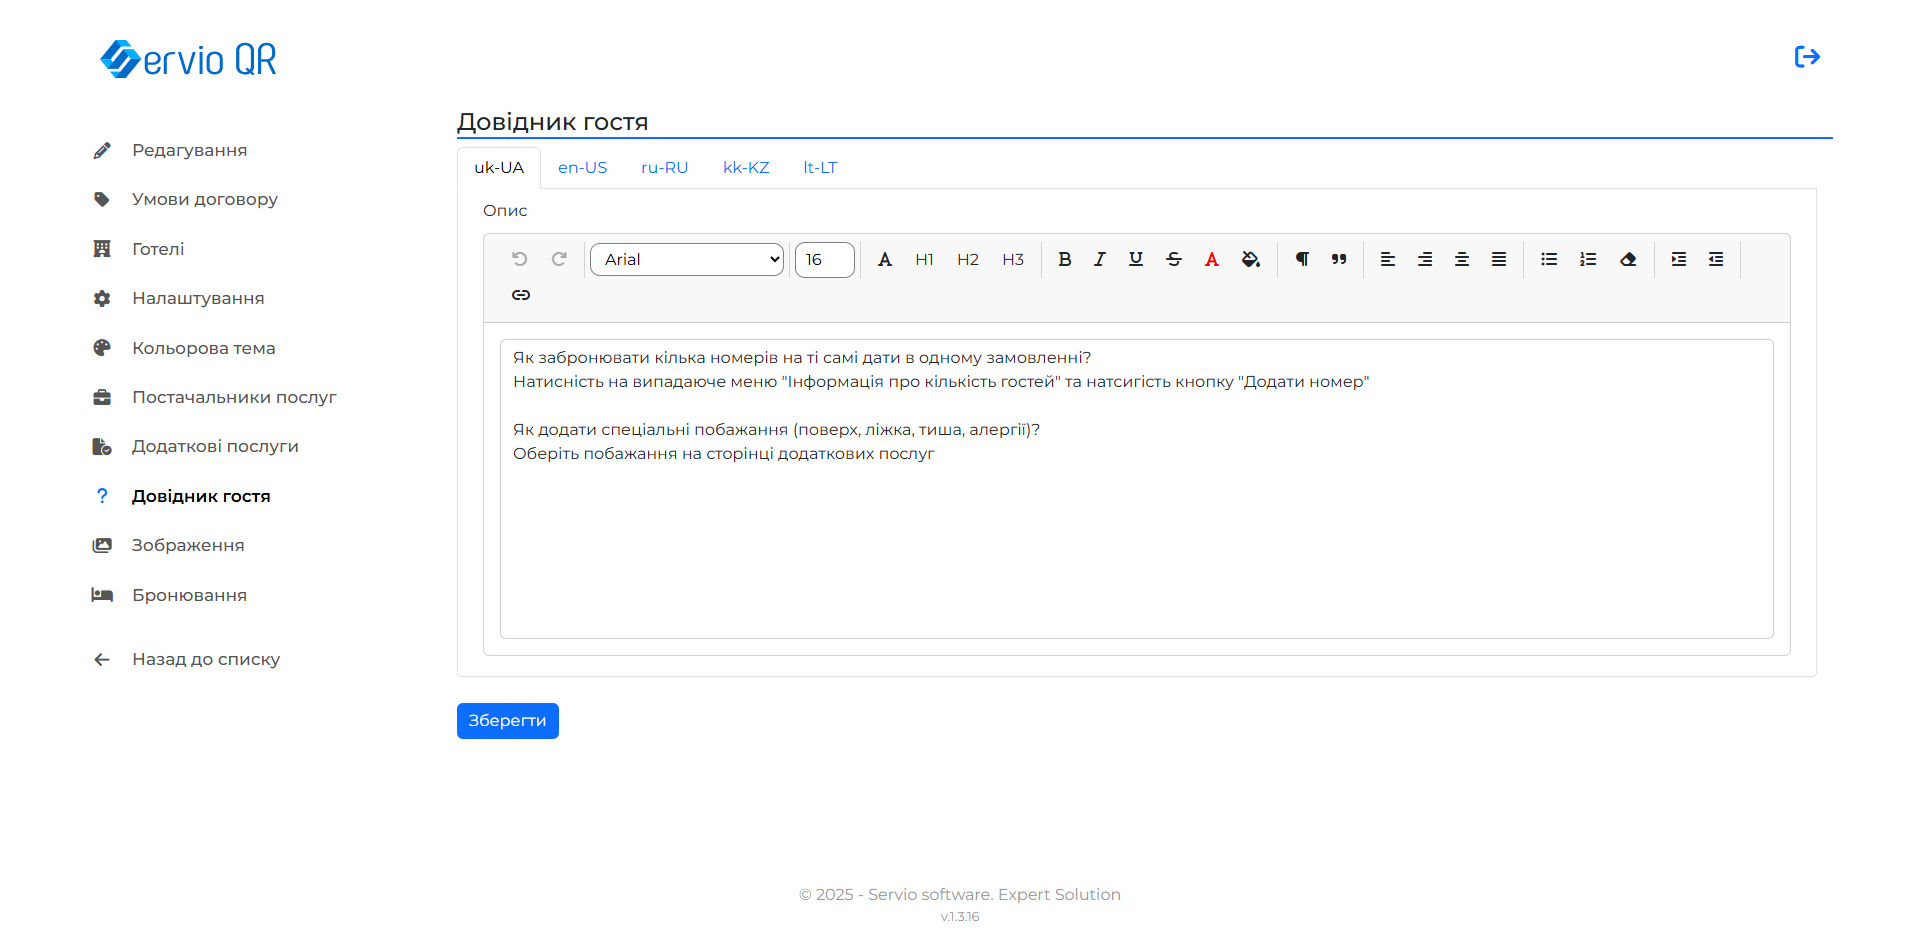Open the background fill color tool
The height and width of the screenshot is (945, 1919).
click(x=1250, y=259)
